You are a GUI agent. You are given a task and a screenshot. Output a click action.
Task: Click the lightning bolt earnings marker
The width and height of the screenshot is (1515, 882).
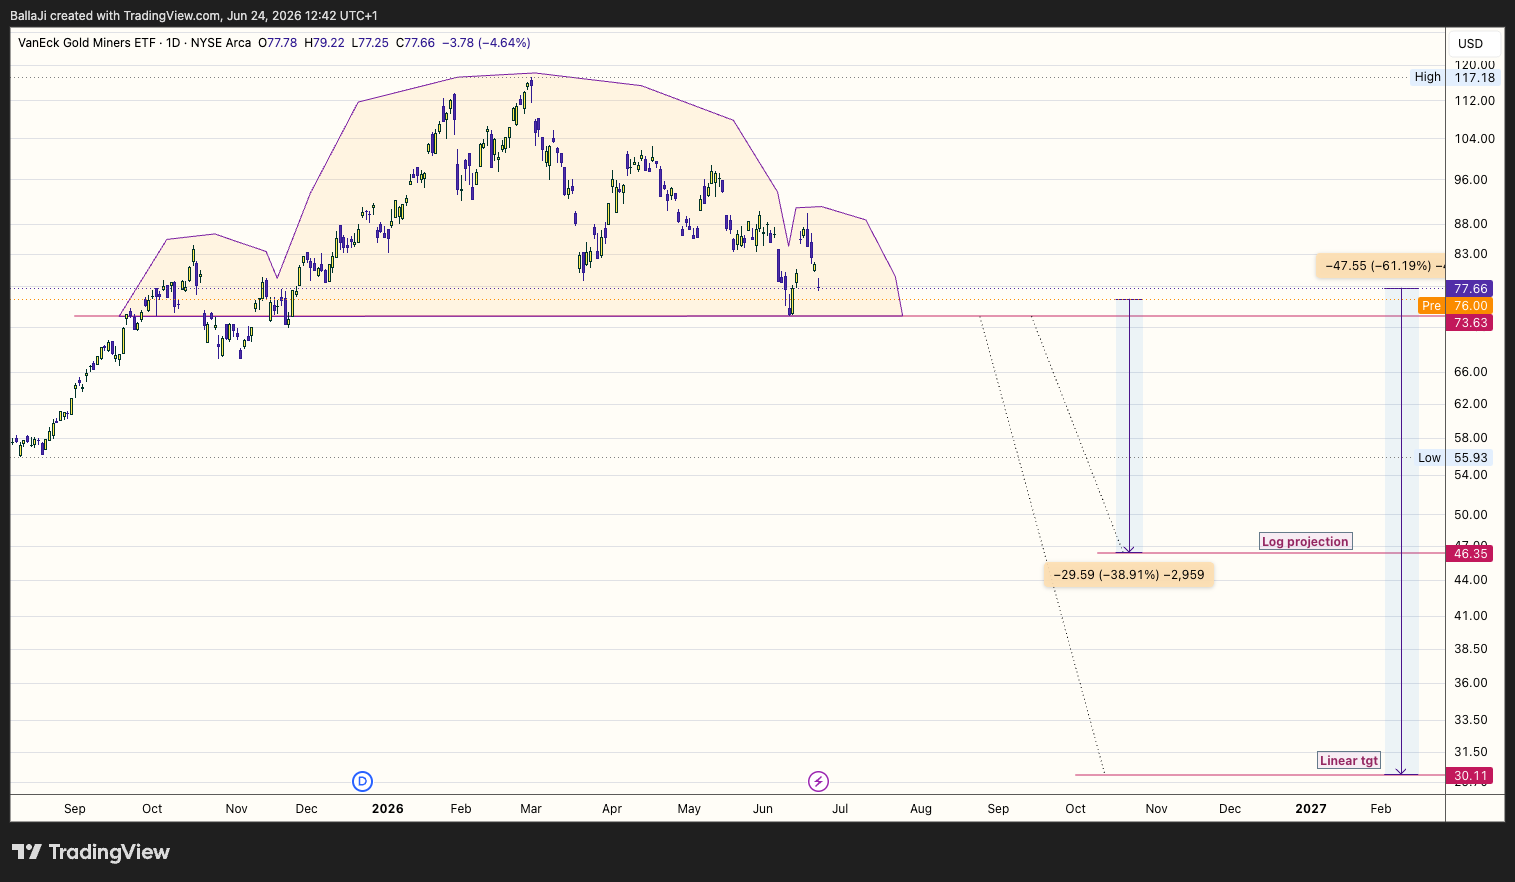[818, 782]
